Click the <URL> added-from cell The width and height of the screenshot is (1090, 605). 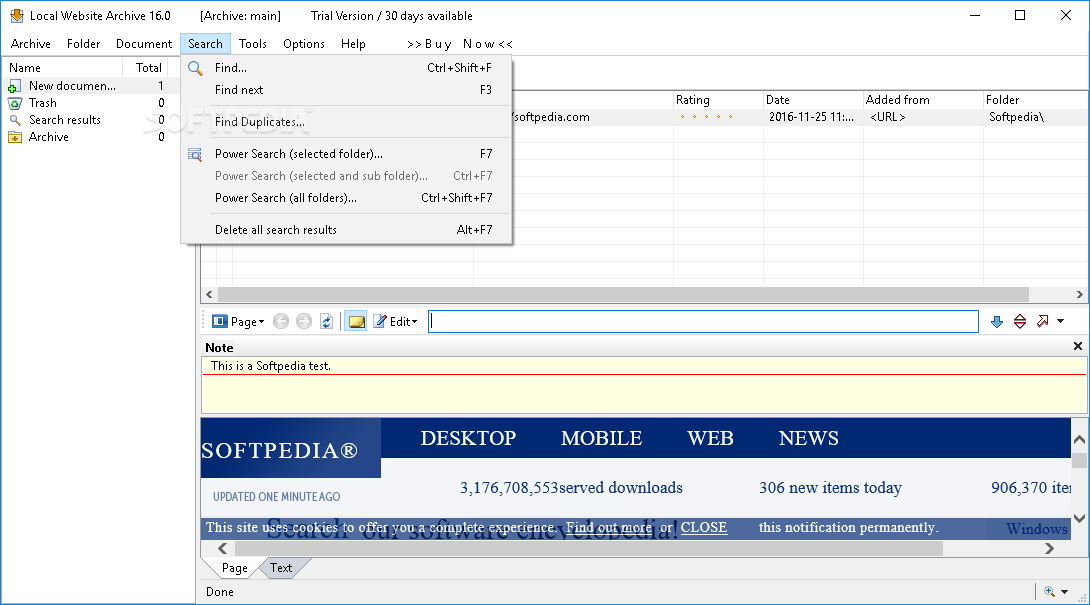pyautogui.click(x=888, y=117)
